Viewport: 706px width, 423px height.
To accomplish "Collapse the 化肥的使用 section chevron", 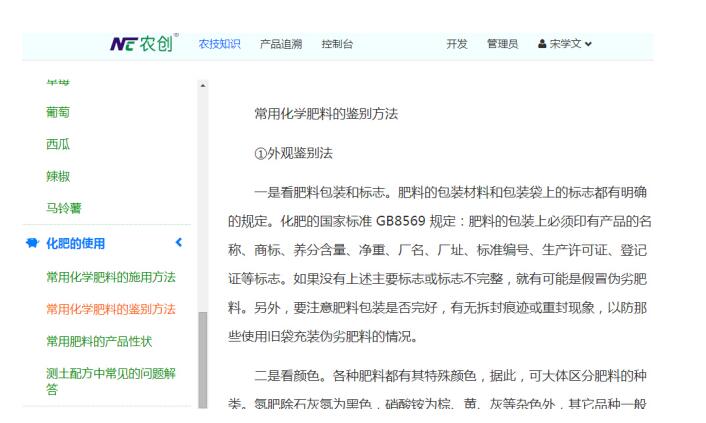I will 179,243.
